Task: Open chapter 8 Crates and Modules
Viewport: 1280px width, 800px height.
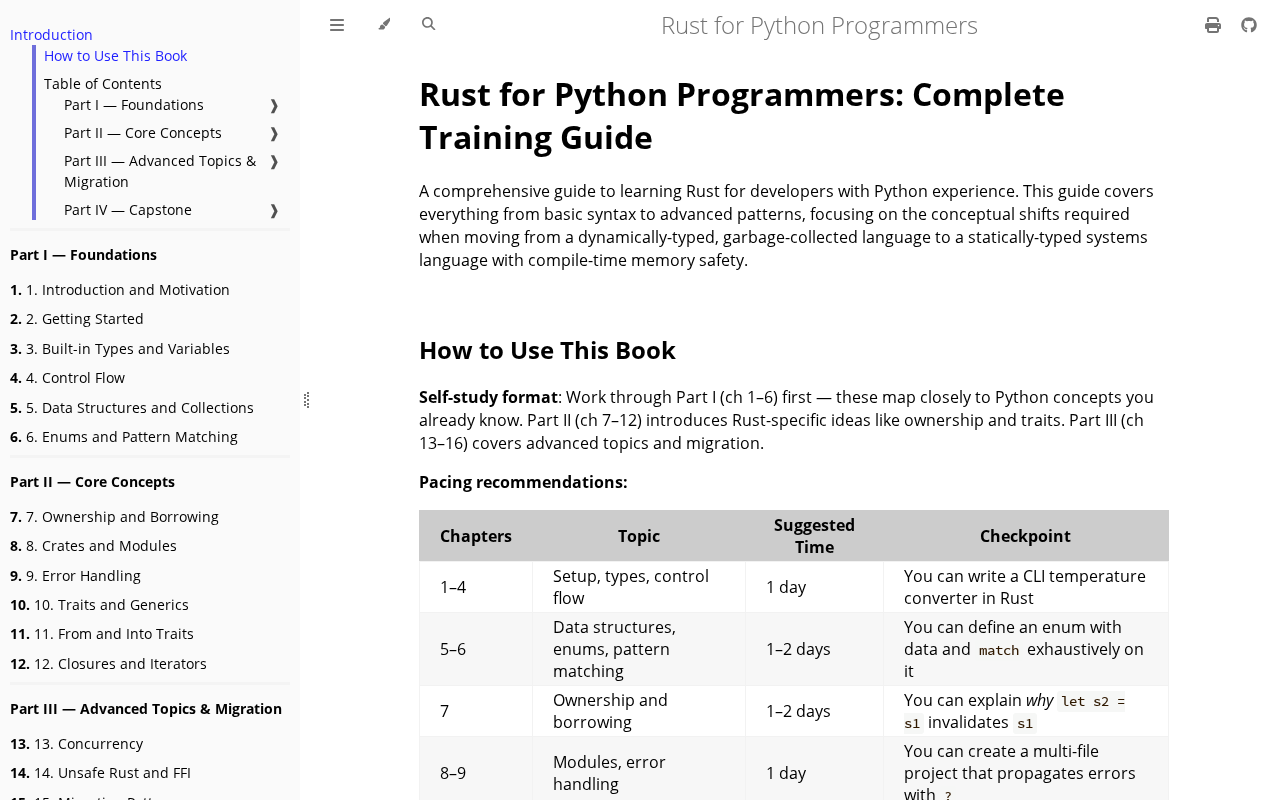Action: 93,546
